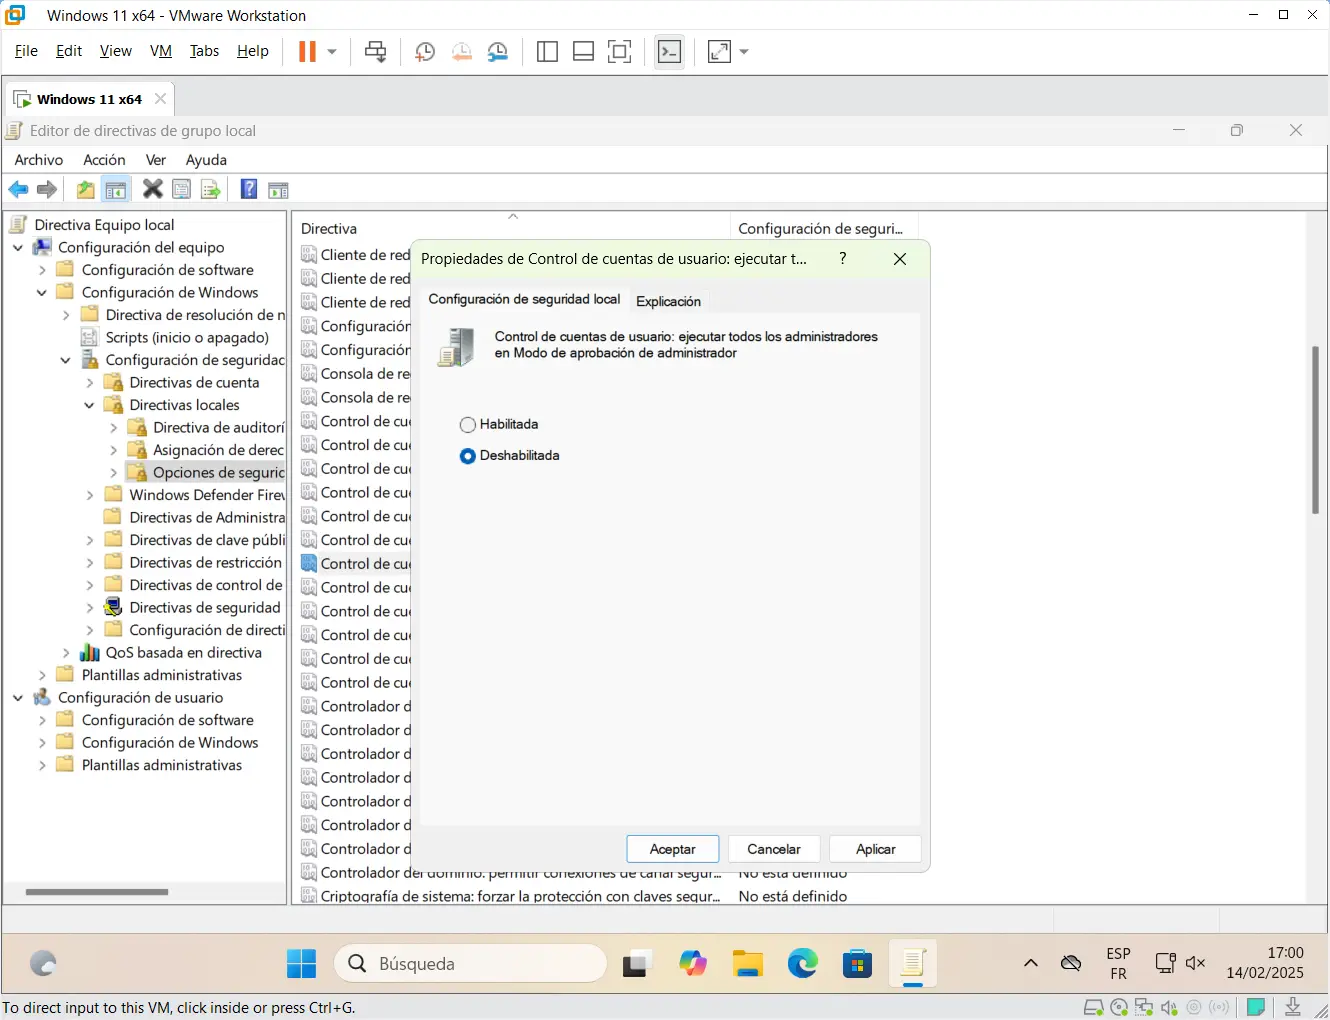Open the Ayuda menu
1330x1020 pixels.
(206, 160)
